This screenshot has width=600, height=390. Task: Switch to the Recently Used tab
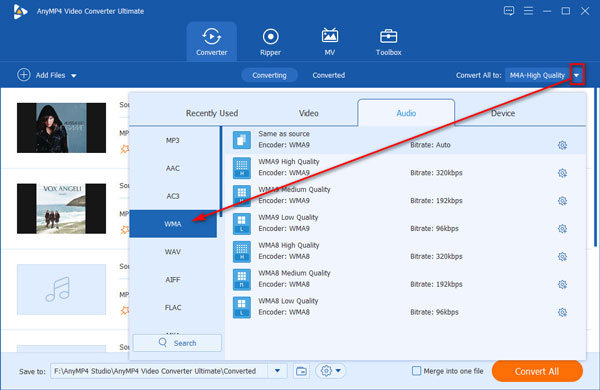pyautogui.click(x=212, y=113)
